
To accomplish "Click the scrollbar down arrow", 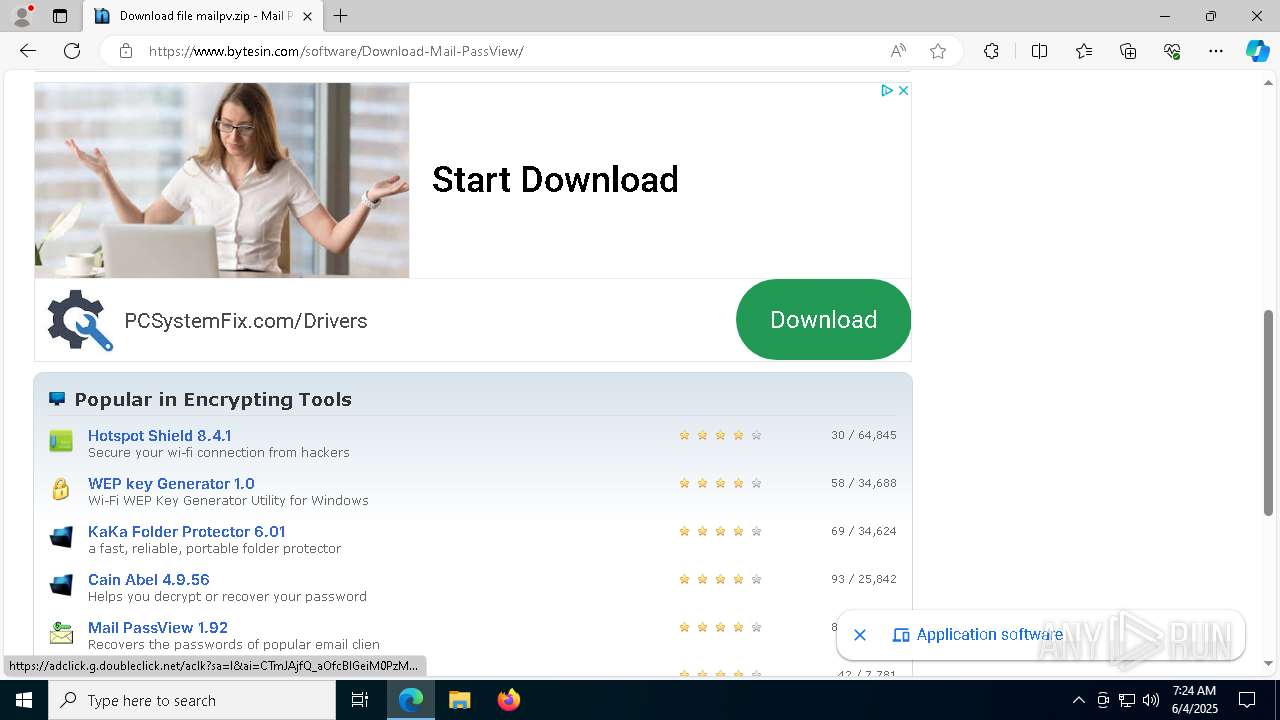I will pyautogui.click(x=1269, y=663).
